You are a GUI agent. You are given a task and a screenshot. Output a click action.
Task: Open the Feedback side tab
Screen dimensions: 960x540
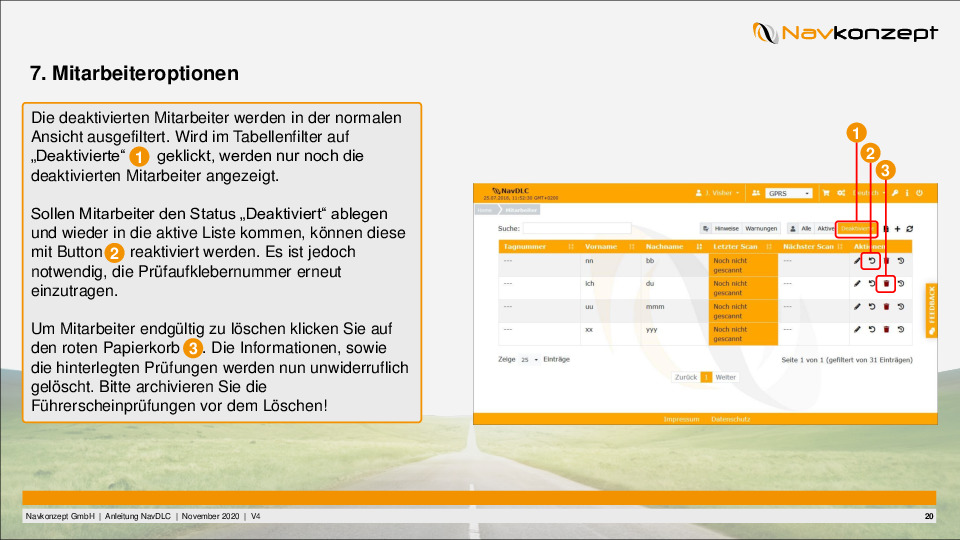click(931, 310)
